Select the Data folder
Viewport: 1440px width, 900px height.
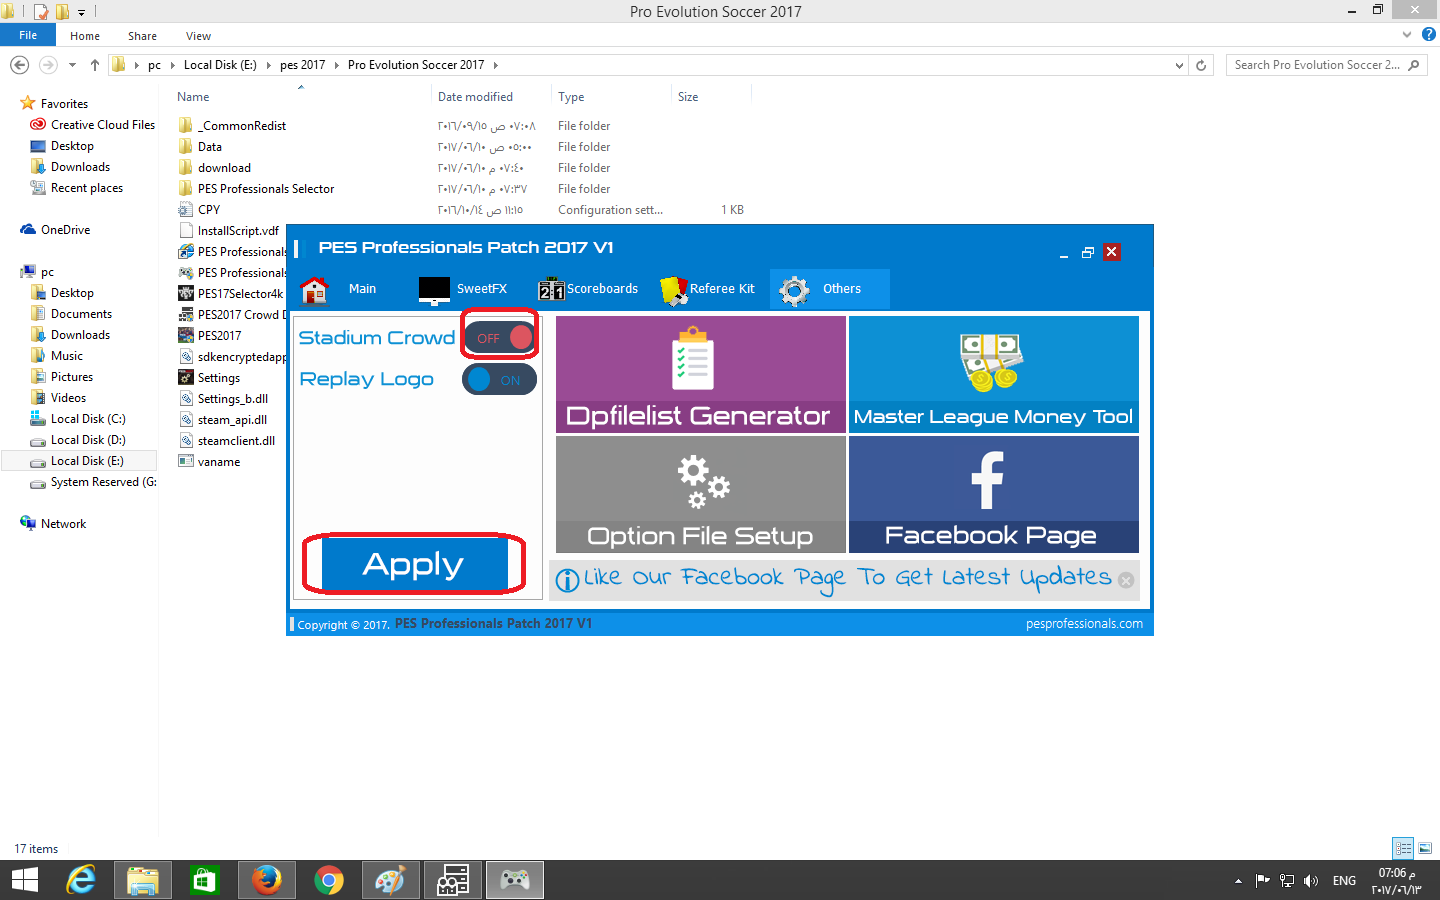pos(210,147)
